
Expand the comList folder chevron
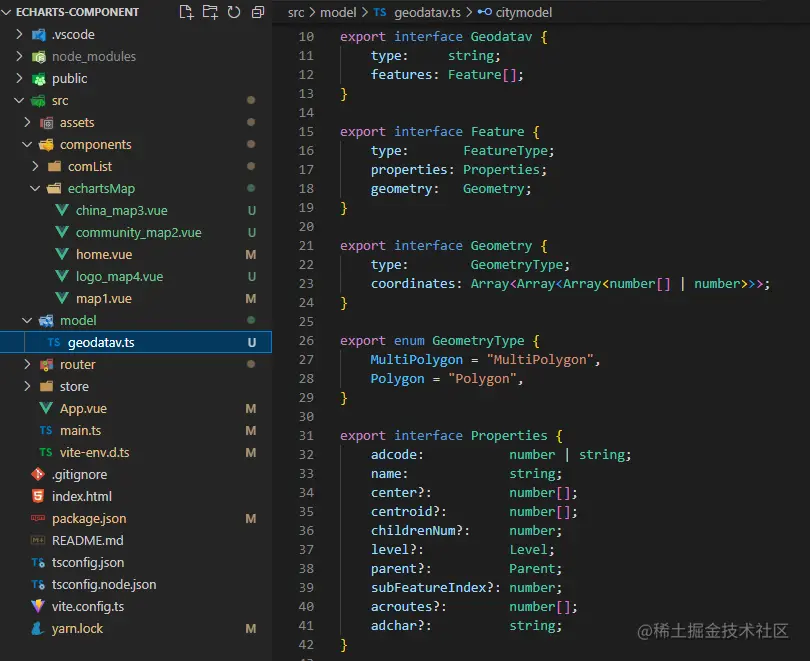click(x=35, y=166)
